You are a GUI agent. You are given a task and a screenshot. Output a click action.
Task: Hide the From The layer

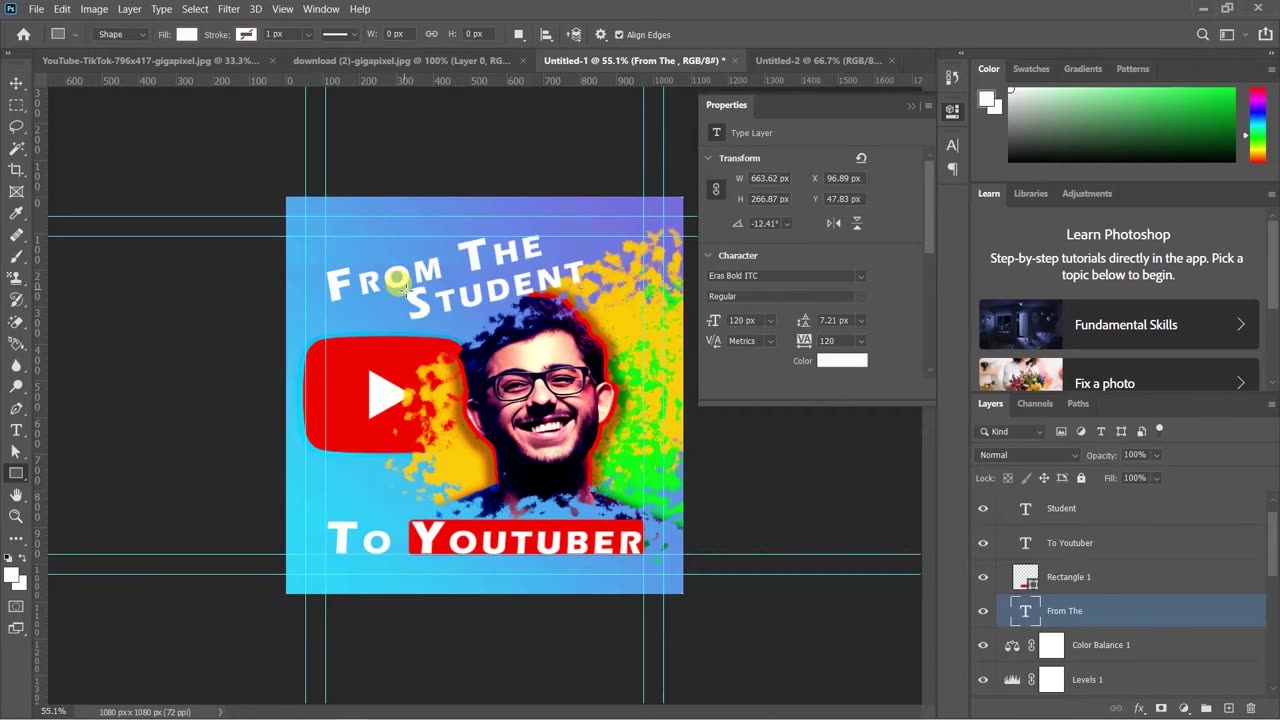[x=983, y=611]
